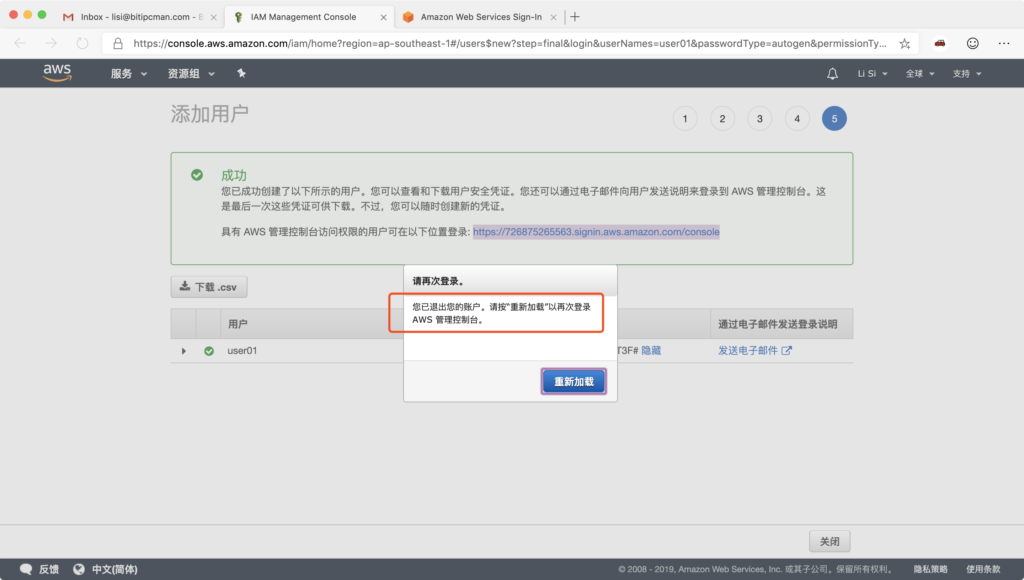
Task: Click the AWS logo in the navigation bar
Action: 57,73
